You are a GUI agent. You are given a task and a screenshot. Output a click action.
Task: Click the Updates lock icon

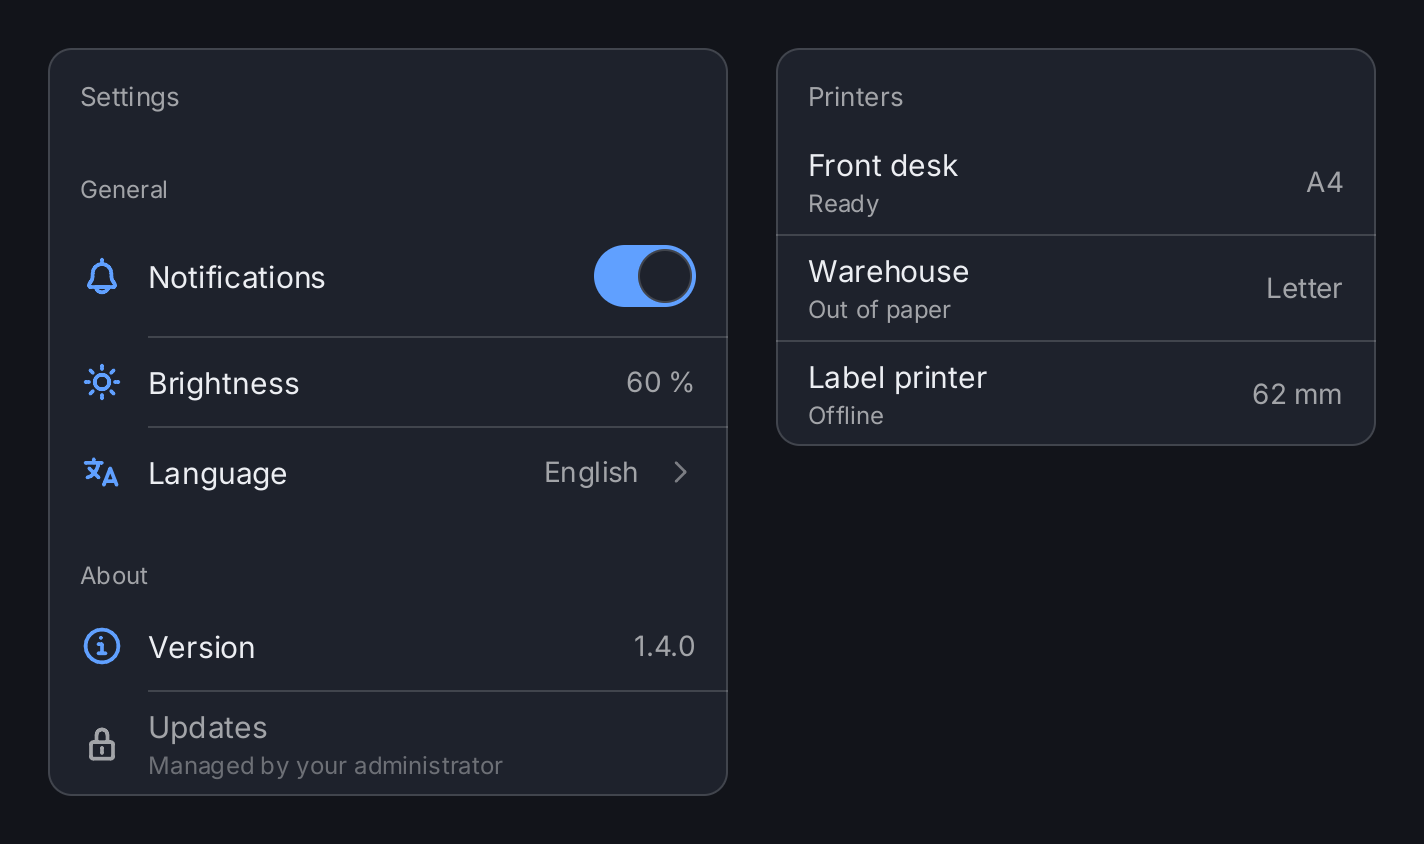click(x=102, y=744)
